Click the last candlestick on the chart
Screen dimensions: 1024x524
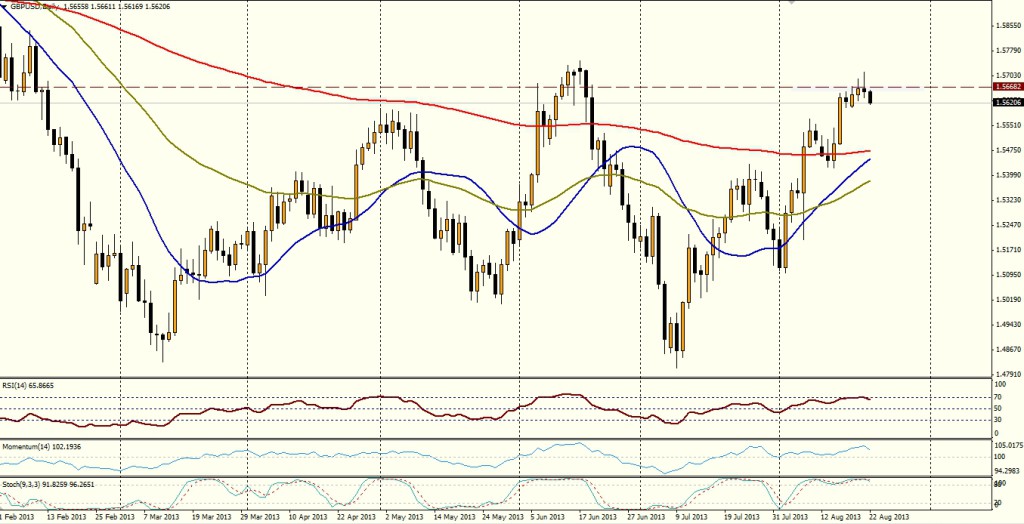pos(871,97)
